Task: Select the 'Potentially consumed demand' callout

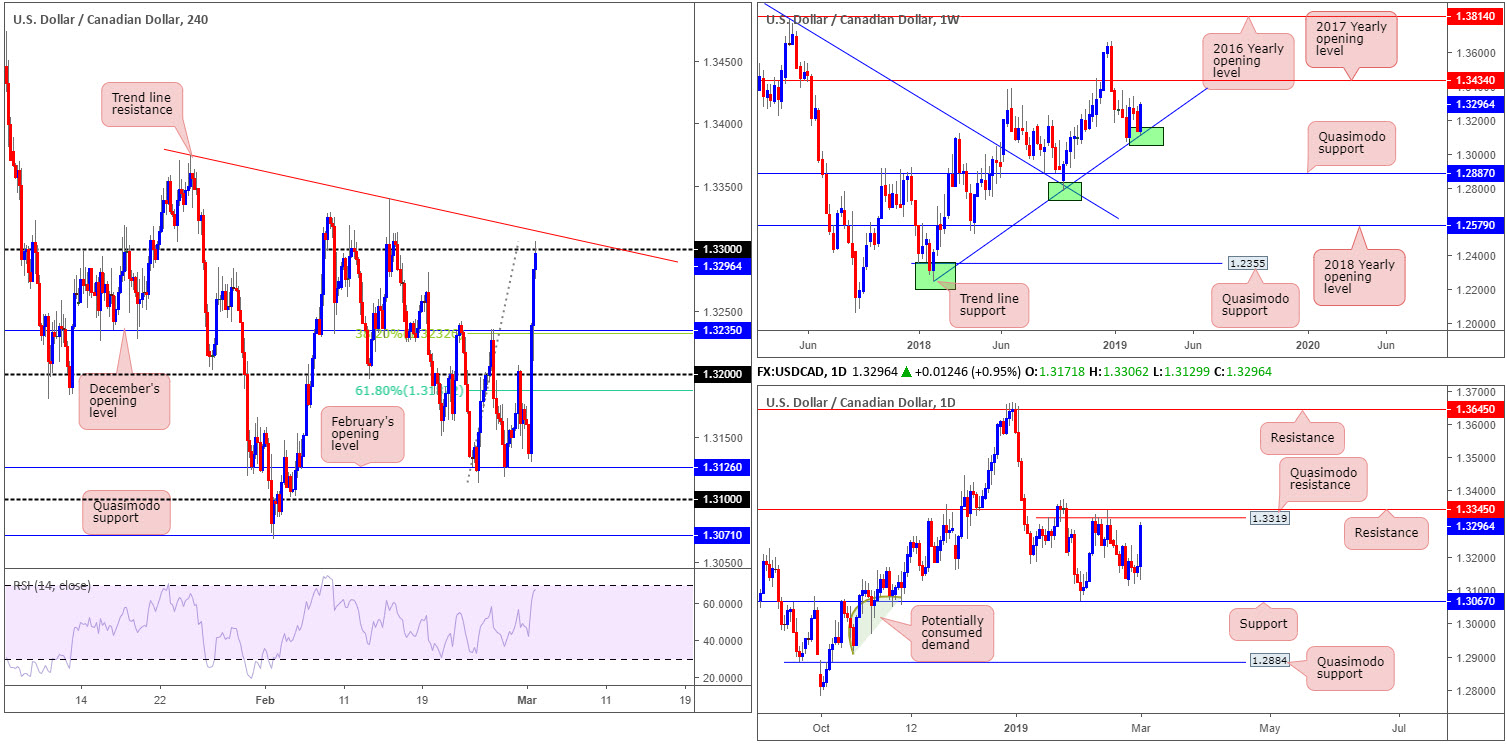Action: tap(952, 632)
